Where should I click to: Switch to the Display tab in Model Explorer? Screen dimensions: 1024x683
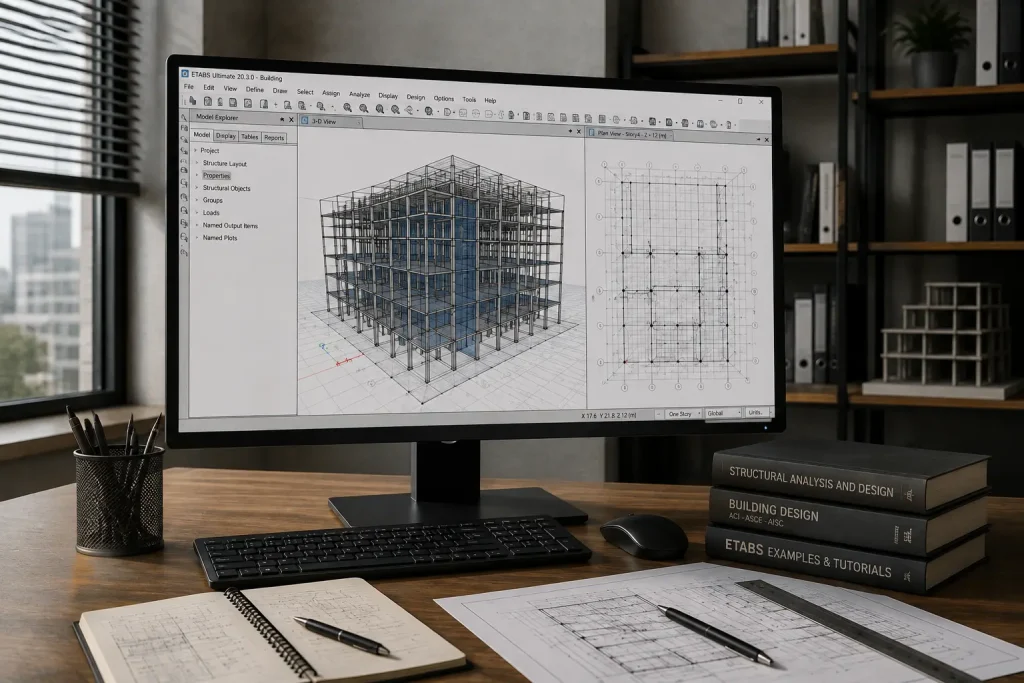pyautogui.click(x=225, y=136)
